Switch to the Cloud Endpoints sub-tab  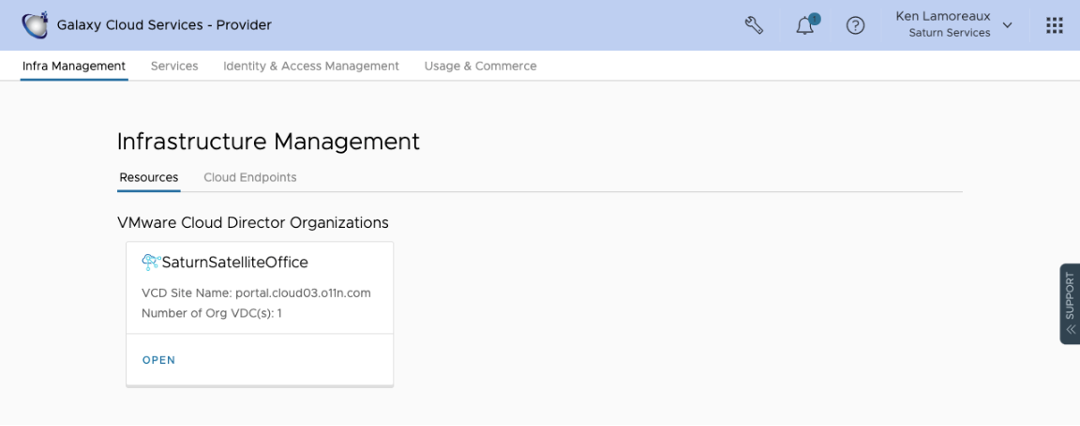250,177
